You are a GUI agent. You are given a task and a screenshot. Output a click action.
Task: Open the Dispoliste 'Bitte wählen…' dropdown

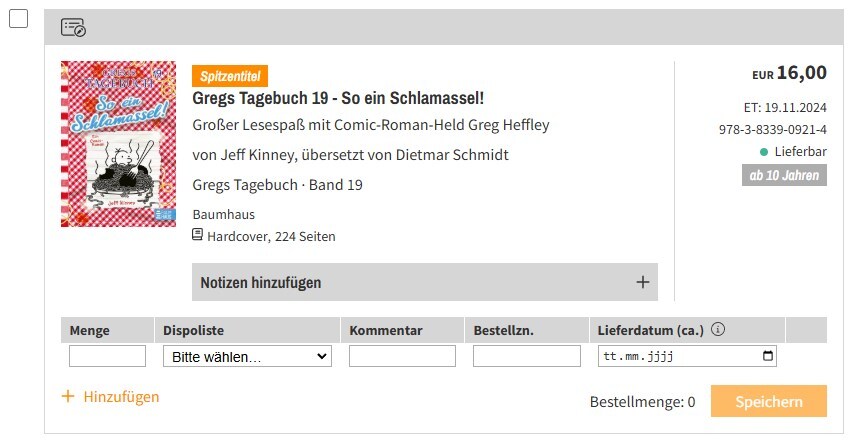[247, 356]
